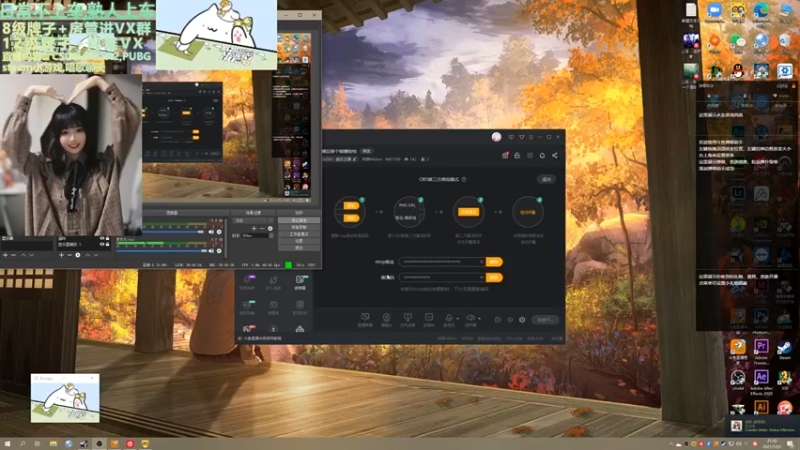Open the hamburger menu in streaming app title bar
The image size is (800, 450).
click(531, 137)
